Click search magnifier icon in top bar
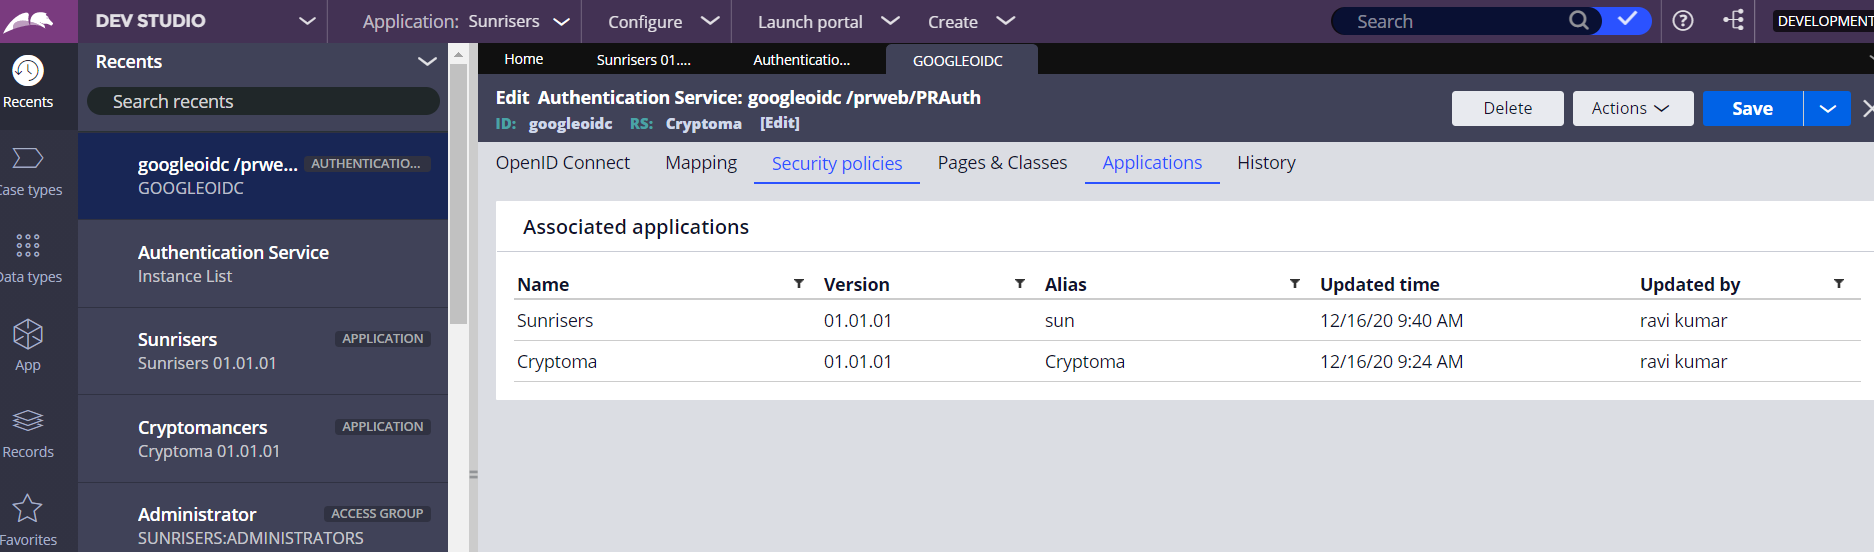Viewport: 1874px width, 552px height. click(x=1578, y=21)
